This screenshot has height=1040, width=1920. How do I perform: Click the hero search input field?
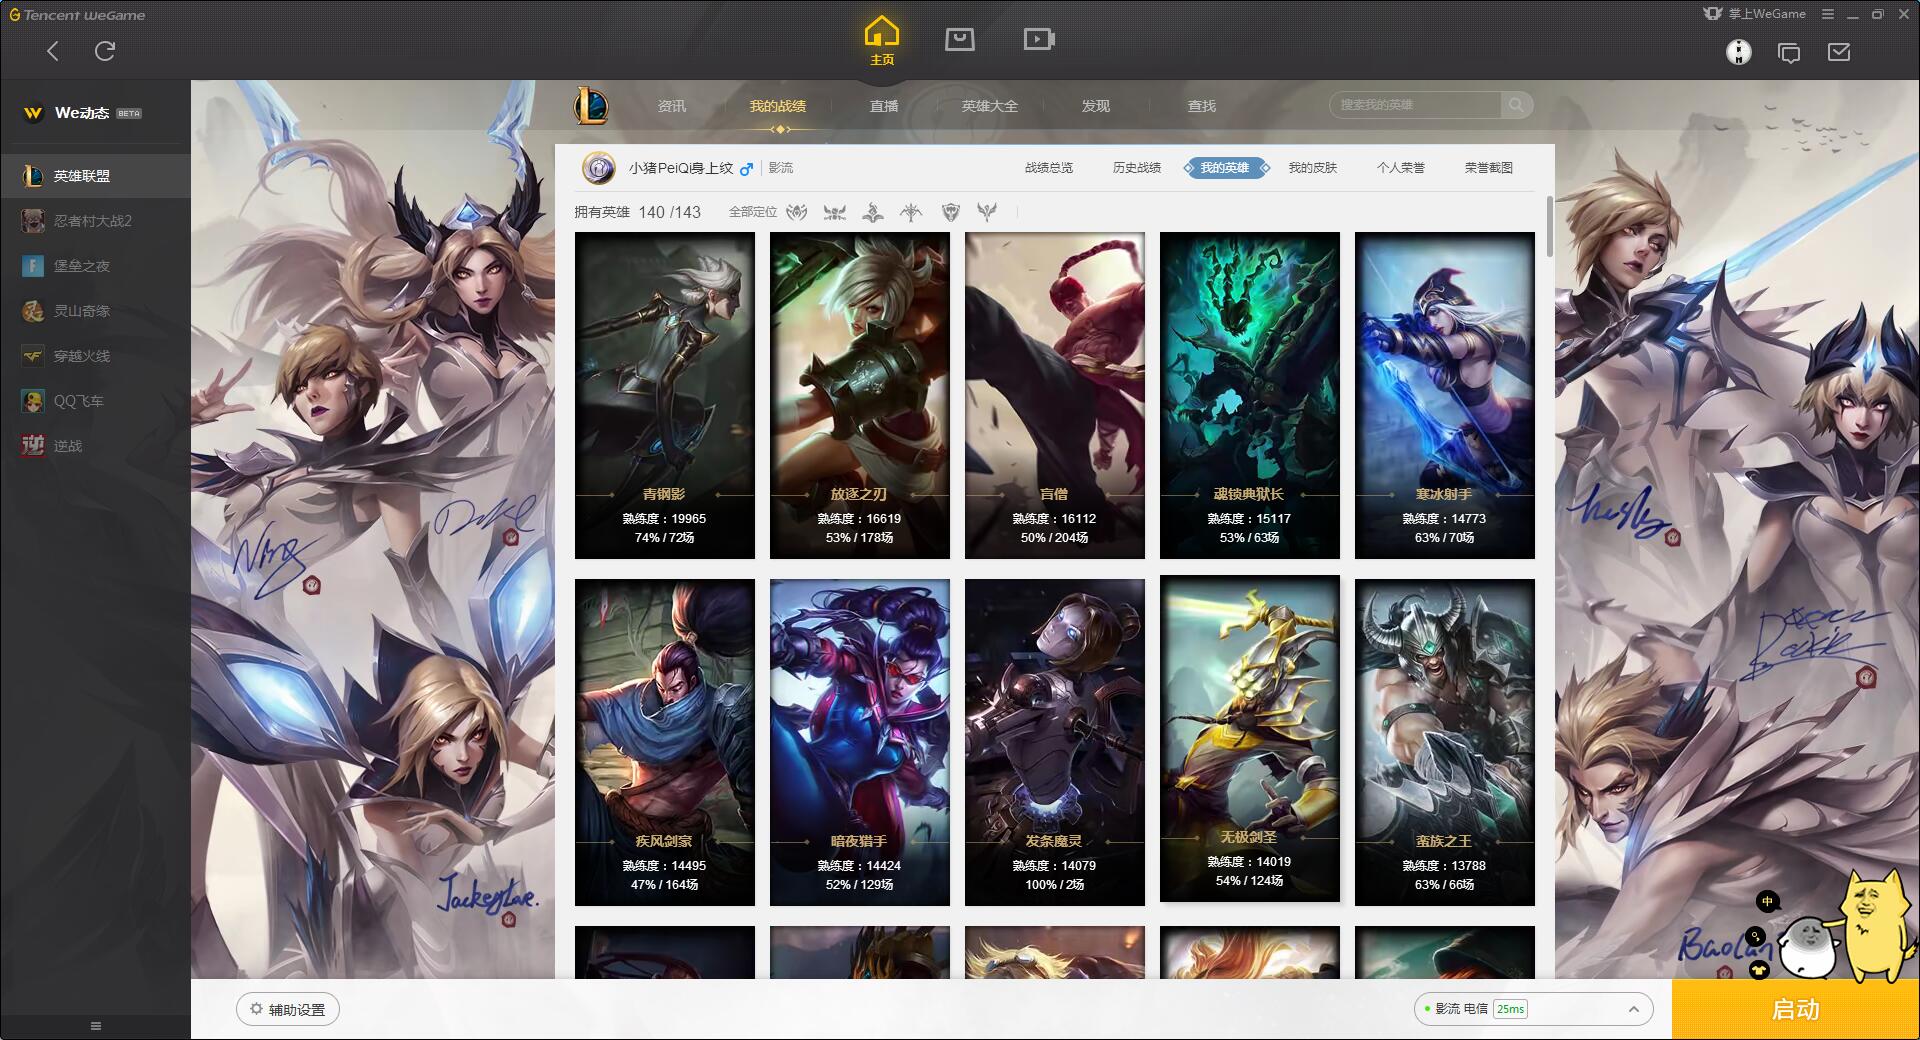click(x=1415, y=105)
